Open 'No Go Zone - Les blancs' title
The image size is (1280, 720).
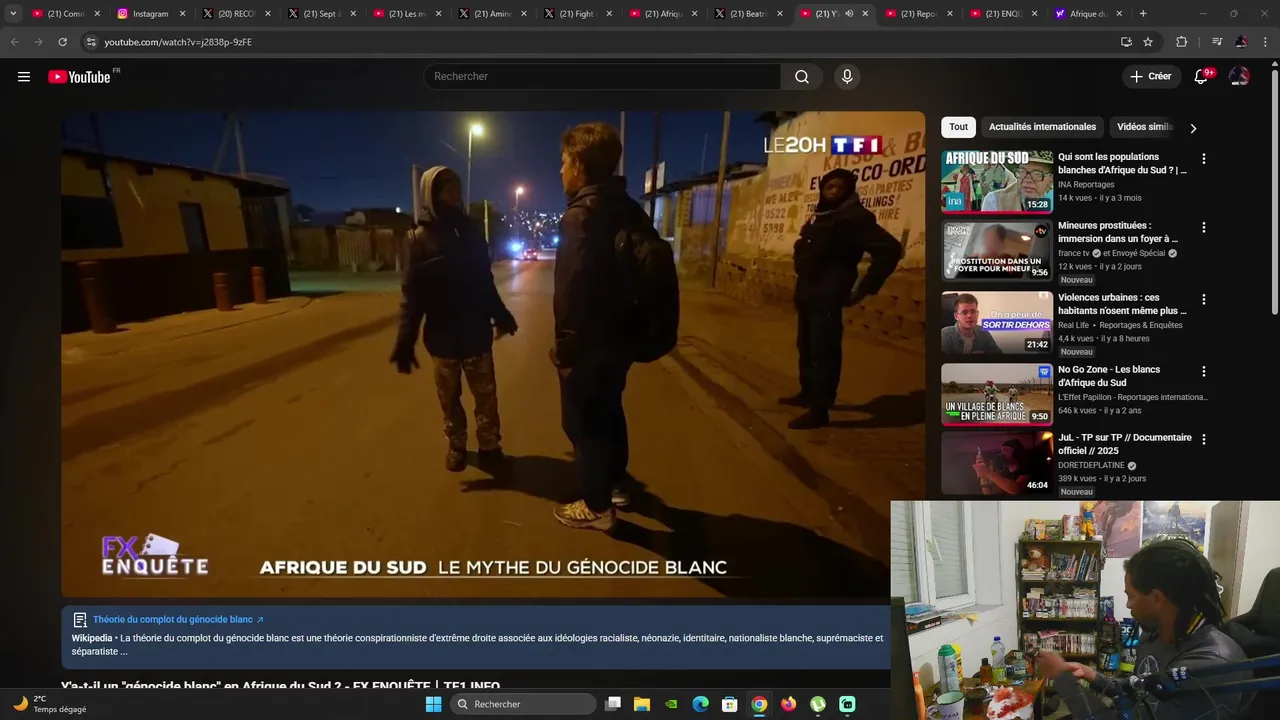(1109, 376)
